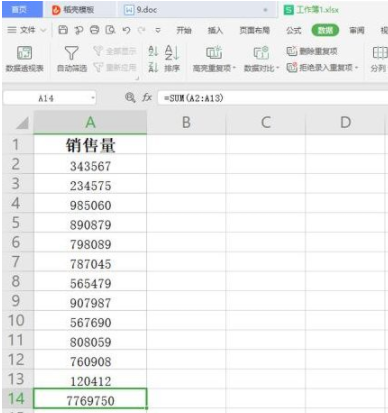Select column A header
Viewport: 388px width, 413px height.
(x=90, y=123)
